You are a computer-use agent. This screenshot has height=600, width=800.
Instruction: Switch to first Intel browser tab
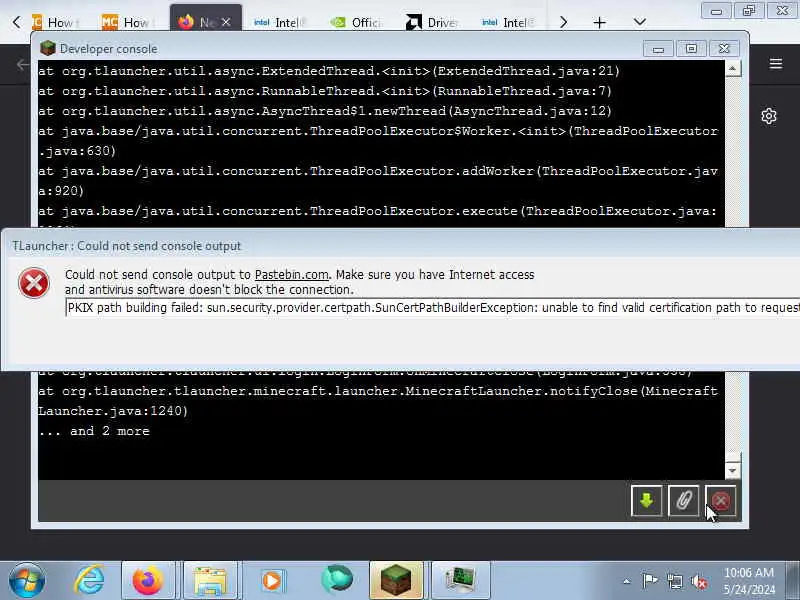click(279, 22)
